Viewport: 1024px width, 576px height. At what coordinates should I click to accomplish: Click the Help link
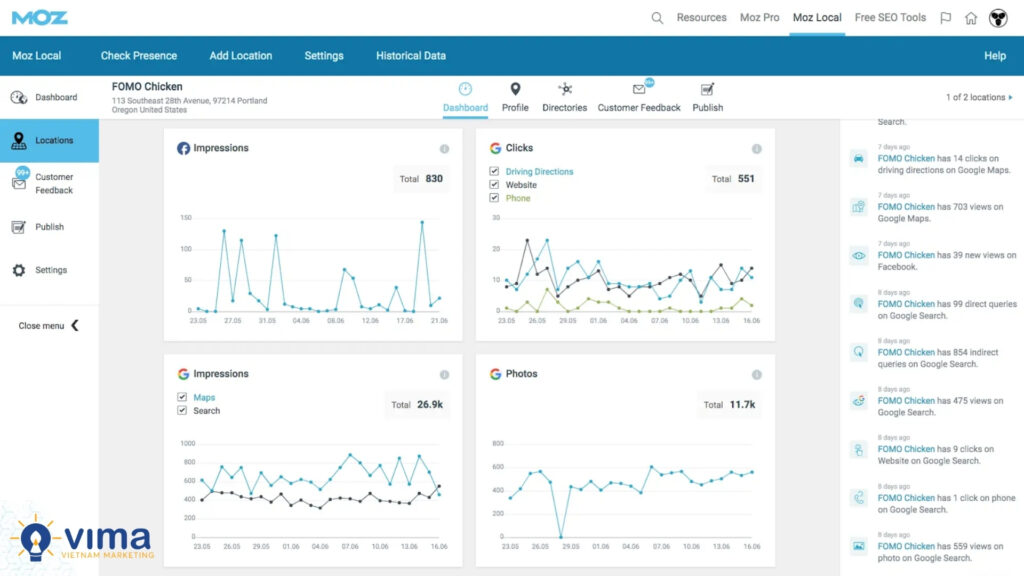tap(995, 56)
